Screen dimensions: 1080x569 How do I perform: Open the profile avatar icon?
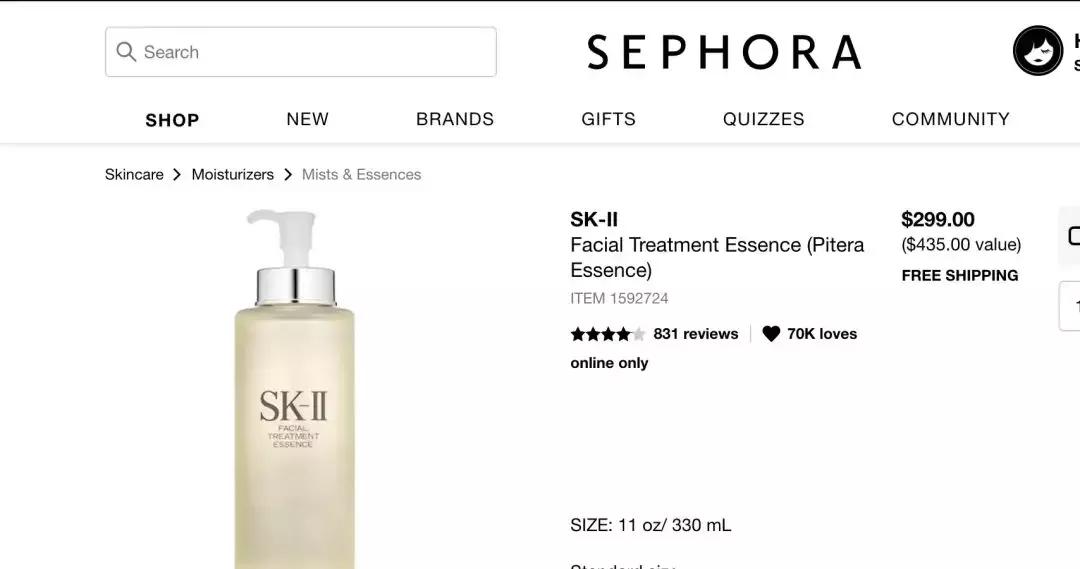pyautogui.click(x=1037, y=50)
